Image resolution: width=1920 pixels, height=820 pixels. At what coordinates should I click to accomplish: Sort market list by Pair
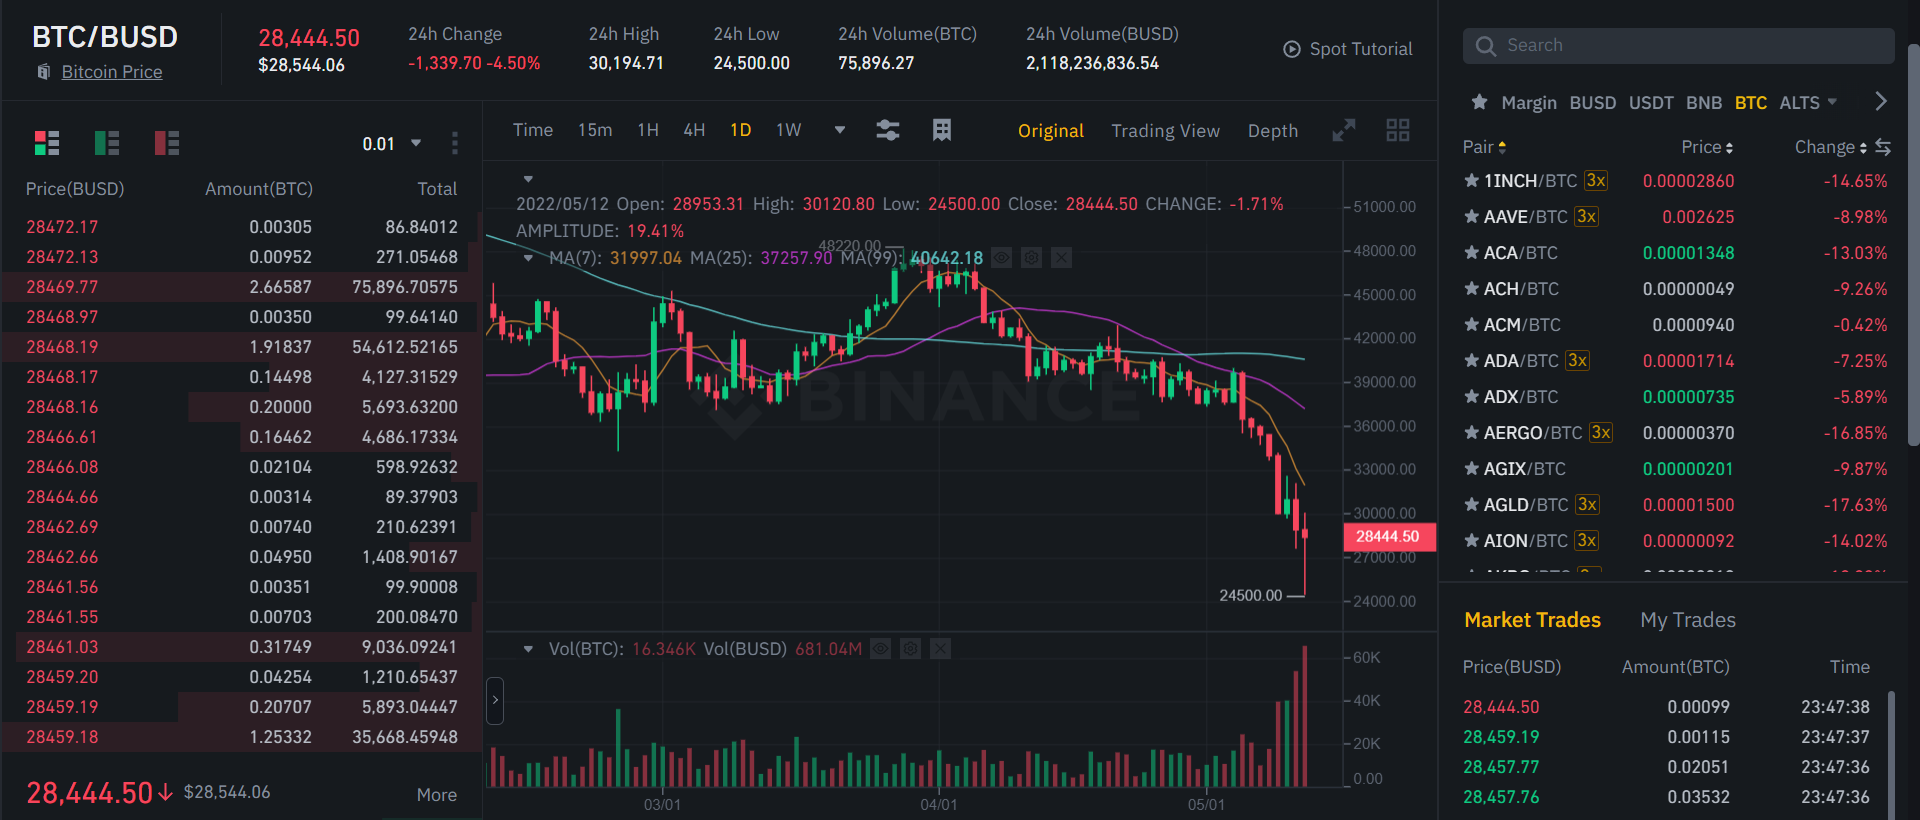point(1484,147)
